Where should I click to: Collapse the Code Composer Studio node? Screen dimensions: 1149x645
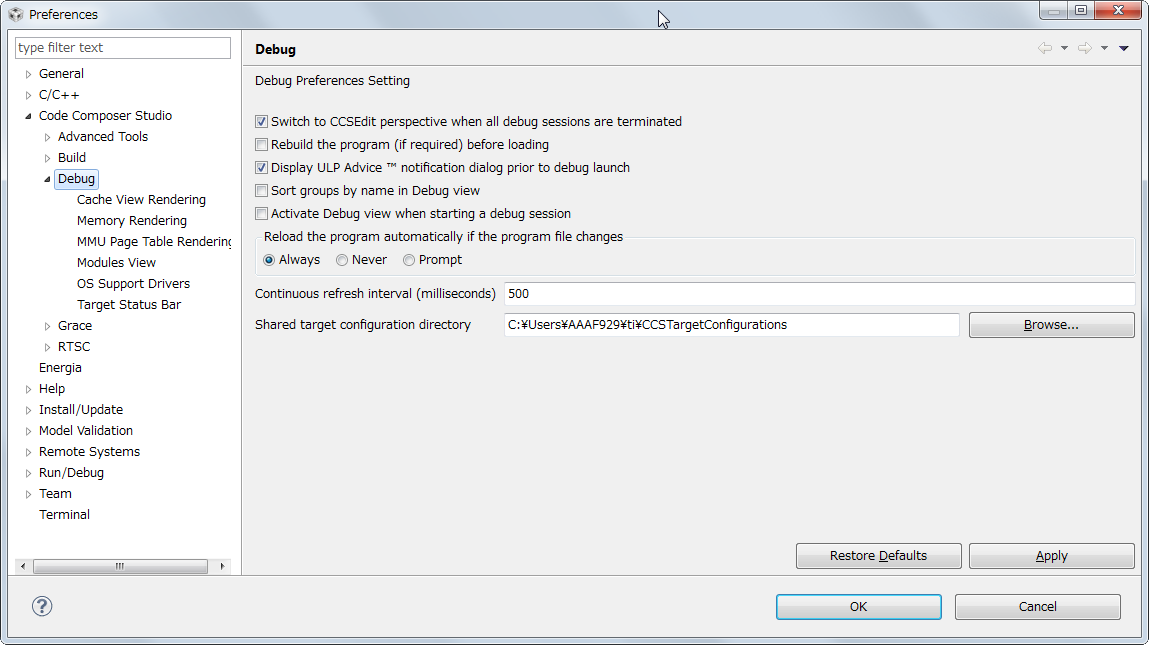(x=29, y=116)
